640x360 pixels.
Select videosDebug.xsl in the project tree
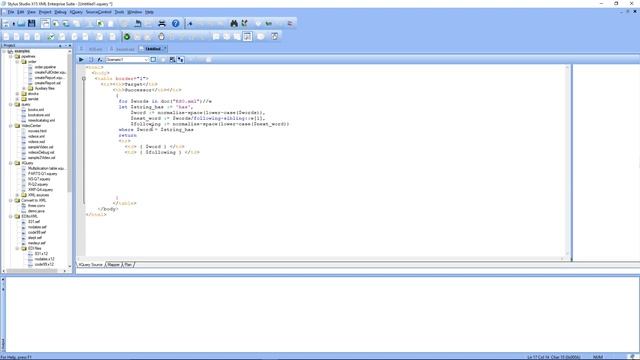click(41, 152)
